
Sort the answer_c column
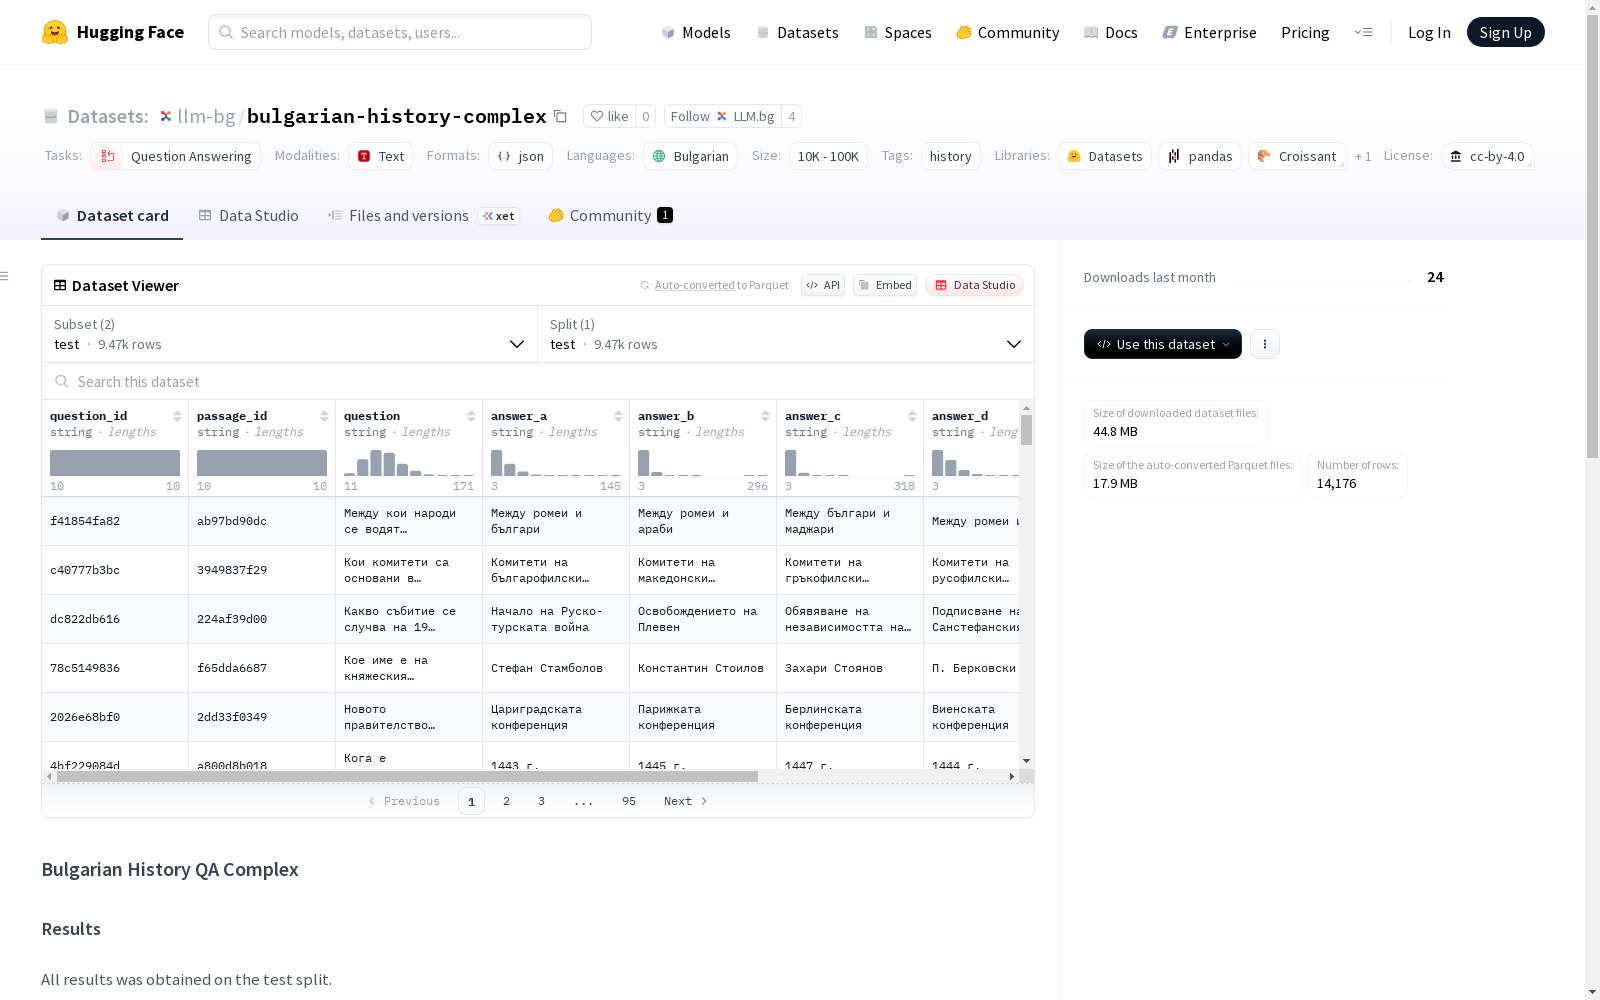pyautogui.click(x=912, y=416)
